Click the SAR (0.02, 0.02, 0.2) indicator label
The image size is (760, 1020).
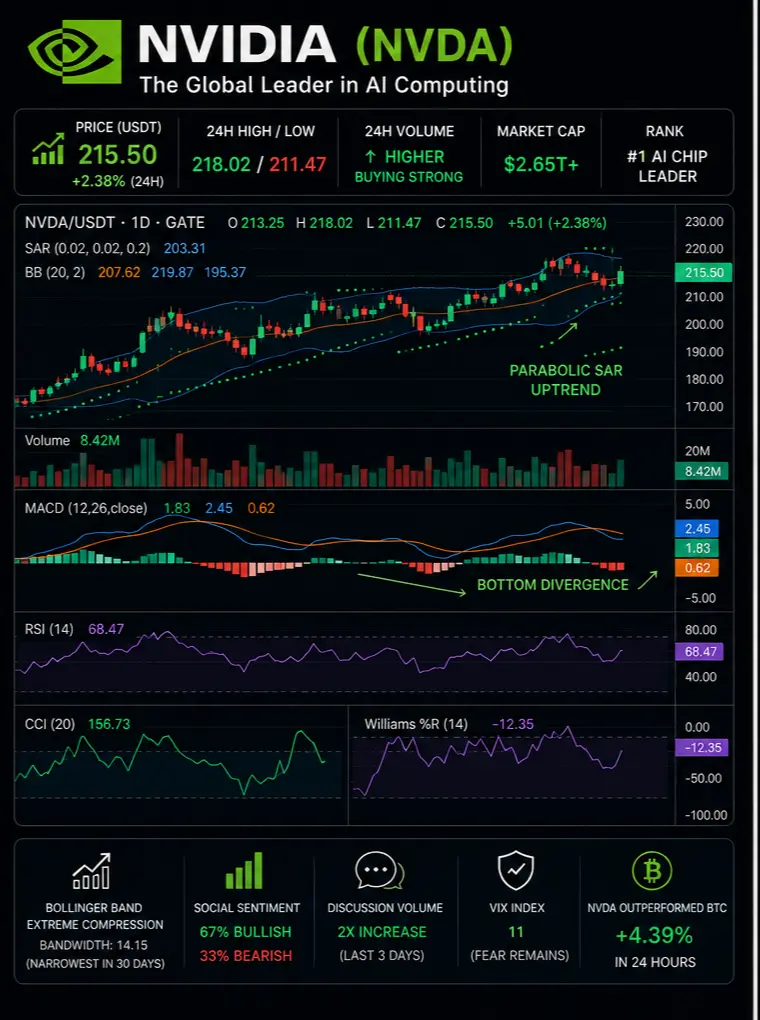point(87,248)
